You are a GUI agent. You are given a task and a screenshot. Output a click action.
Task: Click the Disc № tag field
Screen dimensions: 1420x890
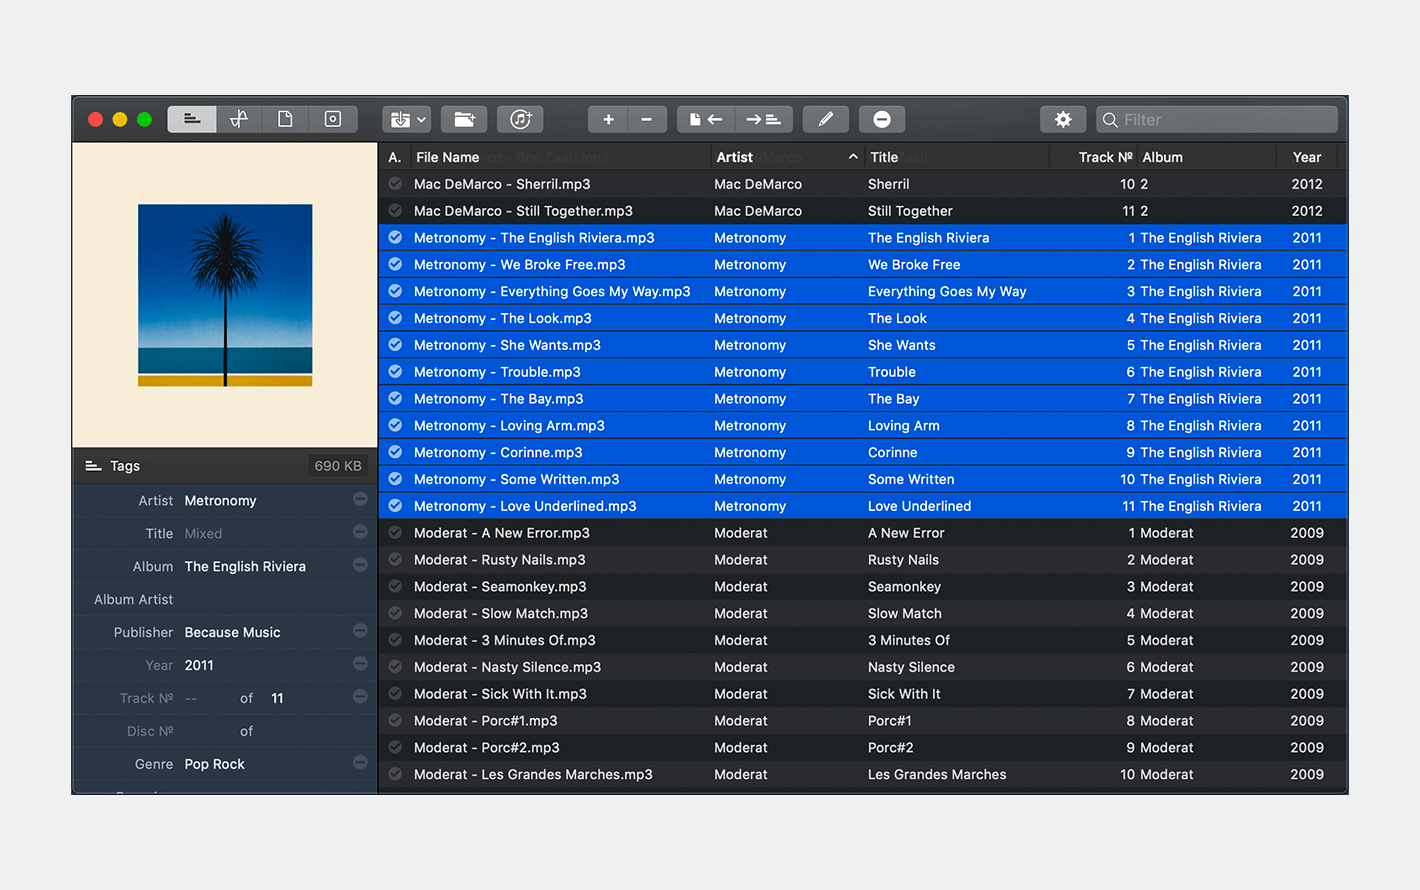207,731
